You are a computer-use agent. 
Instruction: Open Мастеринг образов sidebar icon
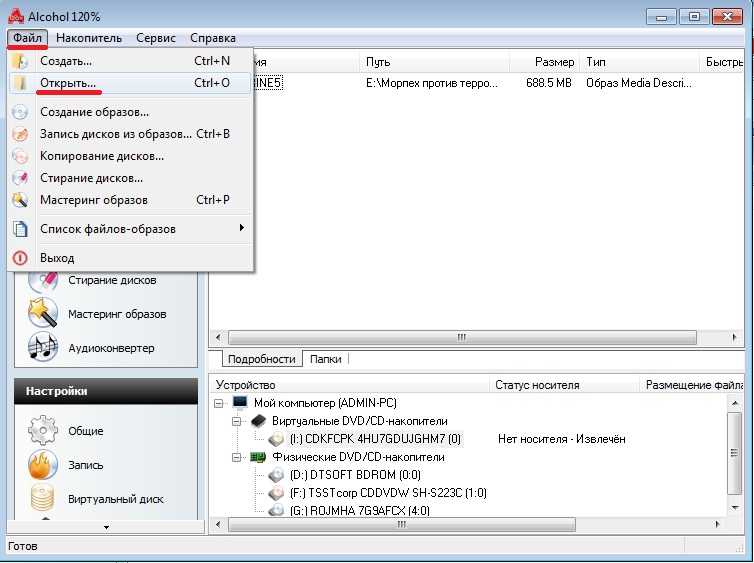tap(43, 313)
